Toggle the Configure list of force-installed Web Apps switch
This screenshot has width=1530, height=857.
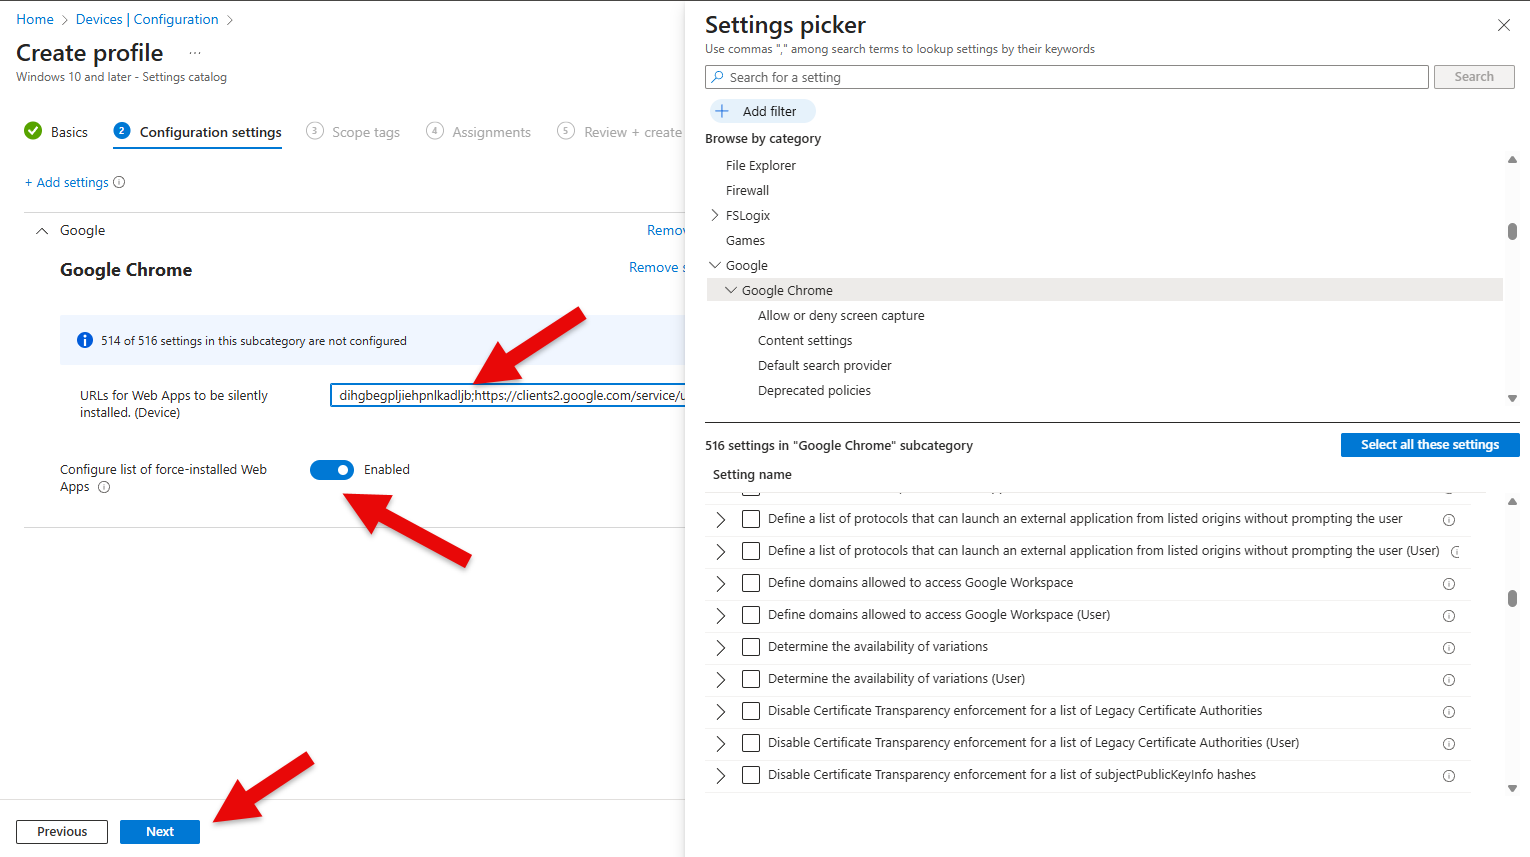(x=332, y=470)
